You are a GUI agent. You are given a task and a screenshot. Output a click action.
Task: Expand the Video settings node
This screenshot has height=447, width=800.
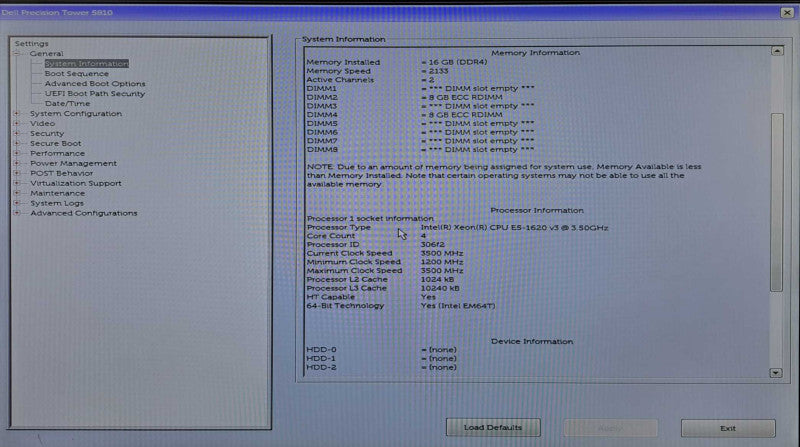coord(16,123)
